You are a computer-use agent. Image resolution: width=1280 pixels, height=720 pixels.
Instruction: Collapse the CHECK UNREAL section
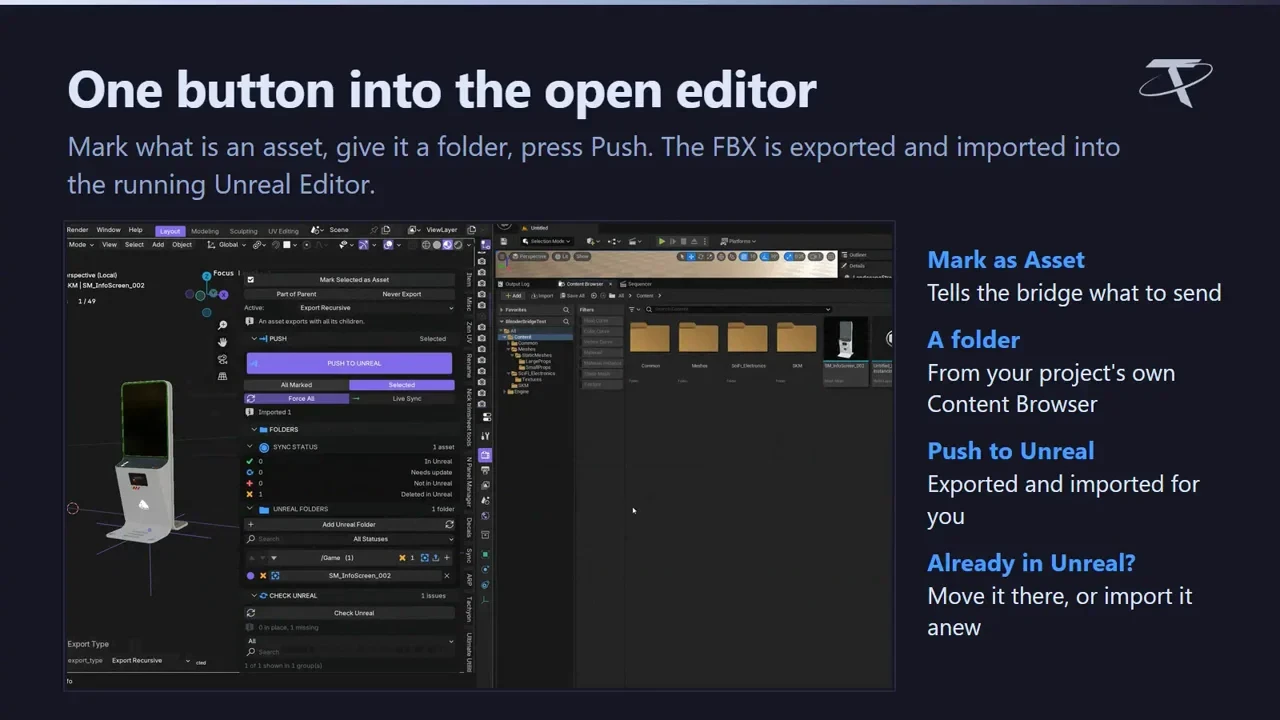coord(252,596)
